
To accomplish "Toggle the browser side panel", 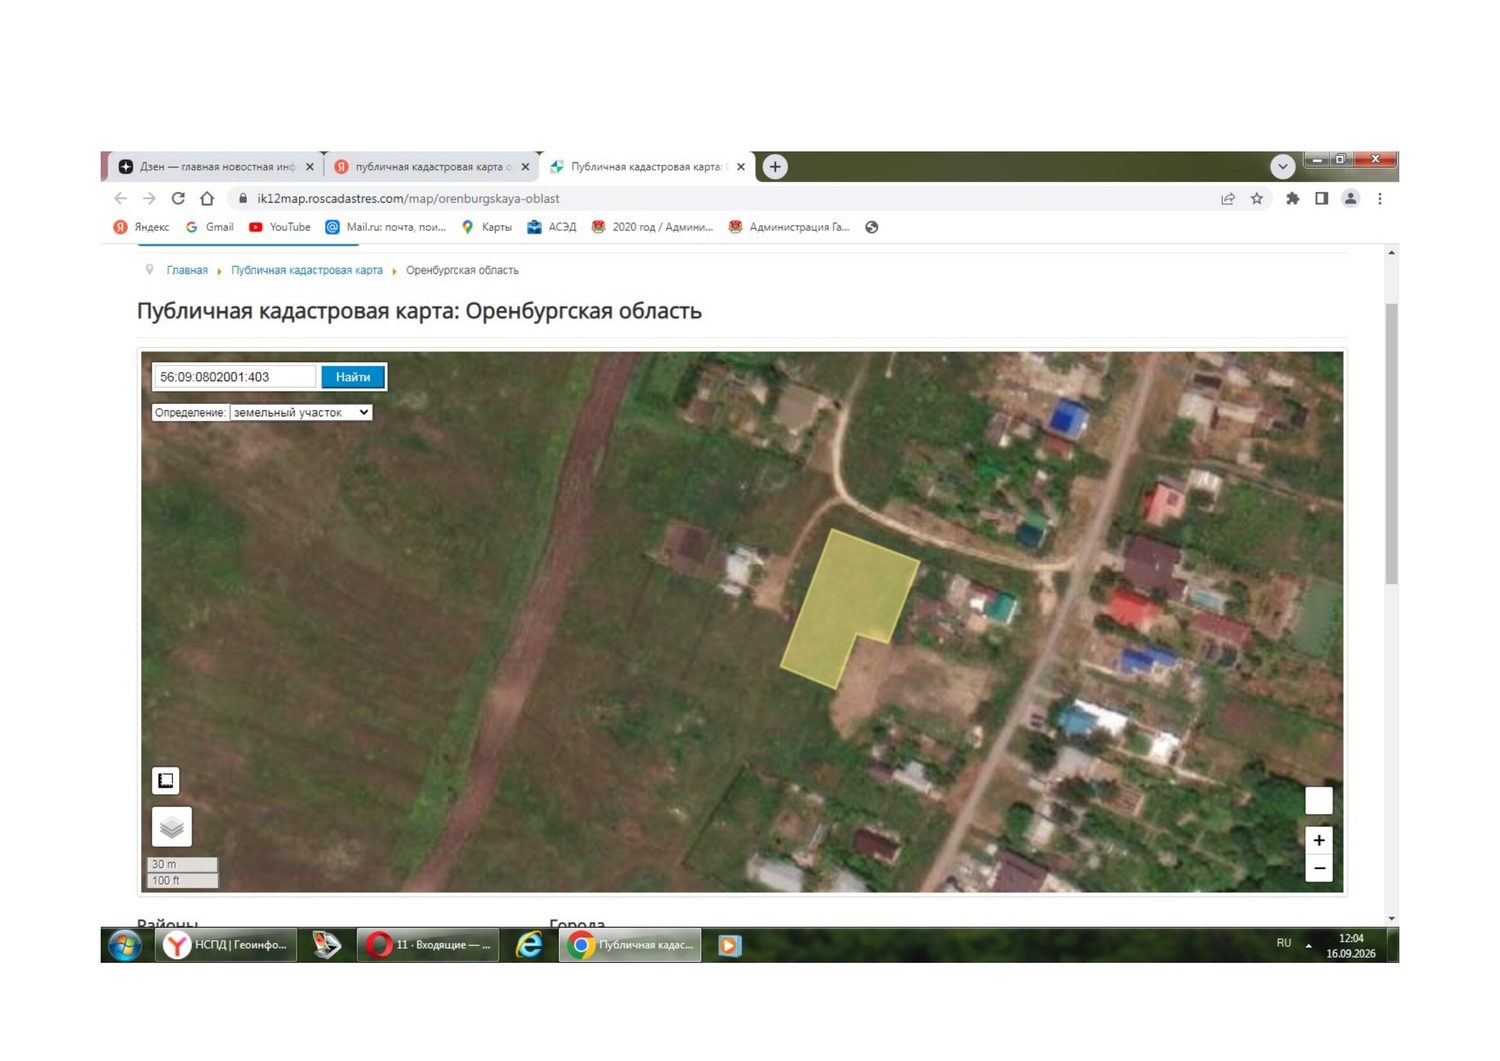I will (x=1322, y=199).
